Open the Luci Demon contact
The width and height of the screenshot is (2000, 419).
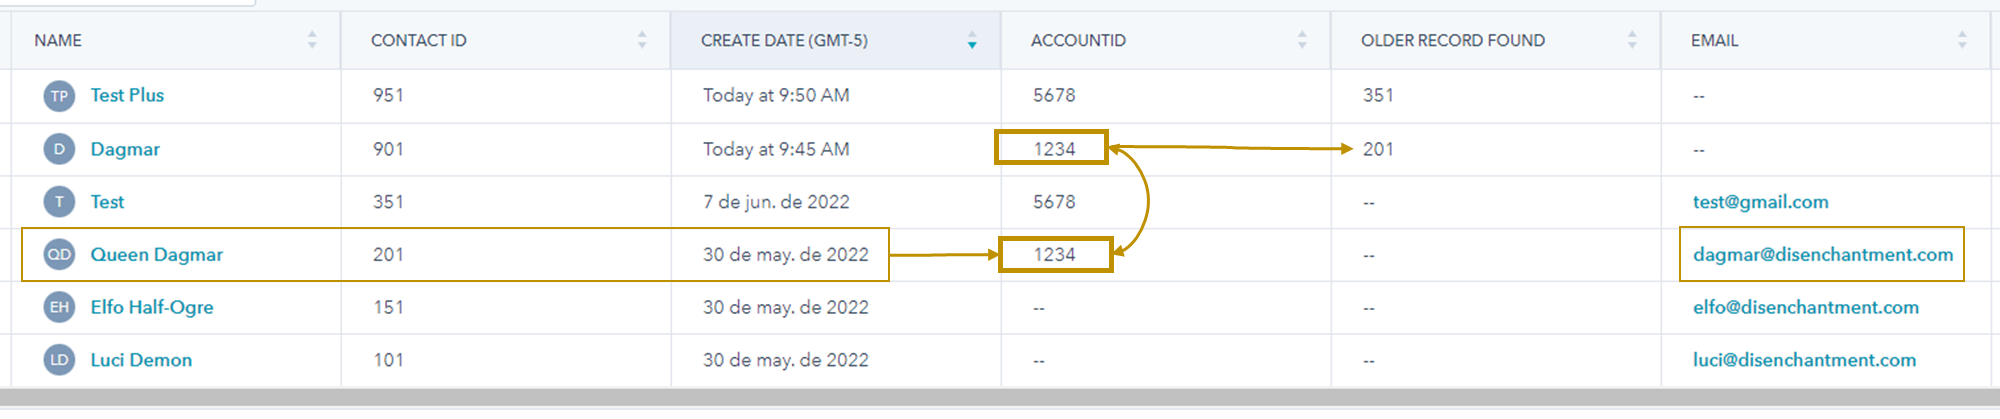point(141,360)
